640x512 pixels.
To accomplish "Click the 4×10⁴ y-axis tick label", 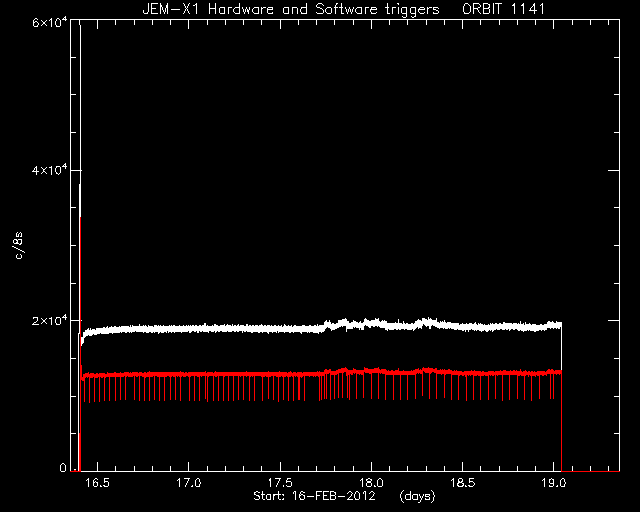I will [x=50, y=170].
